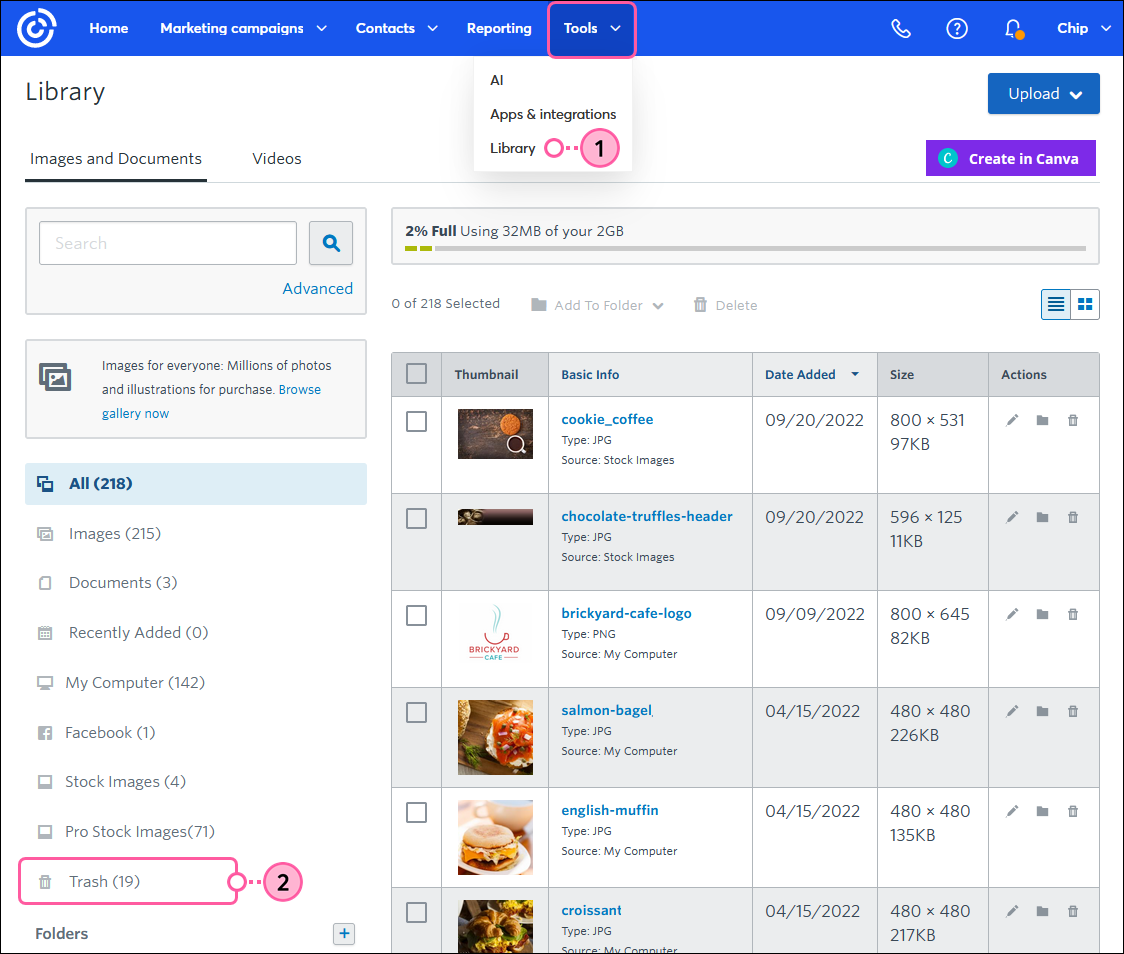The width and height of the screenshot is (1124, 954).
Task: Click the Delete selected button
Action: [x=725, y=305]
